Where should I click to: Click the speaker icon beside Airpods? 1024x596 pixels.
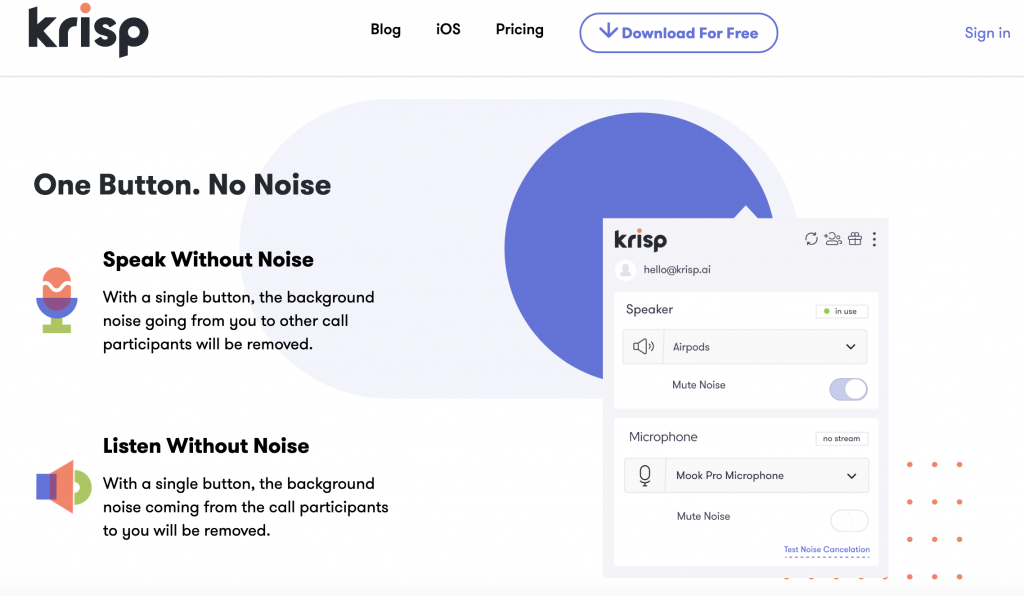(x=643, y=347)
